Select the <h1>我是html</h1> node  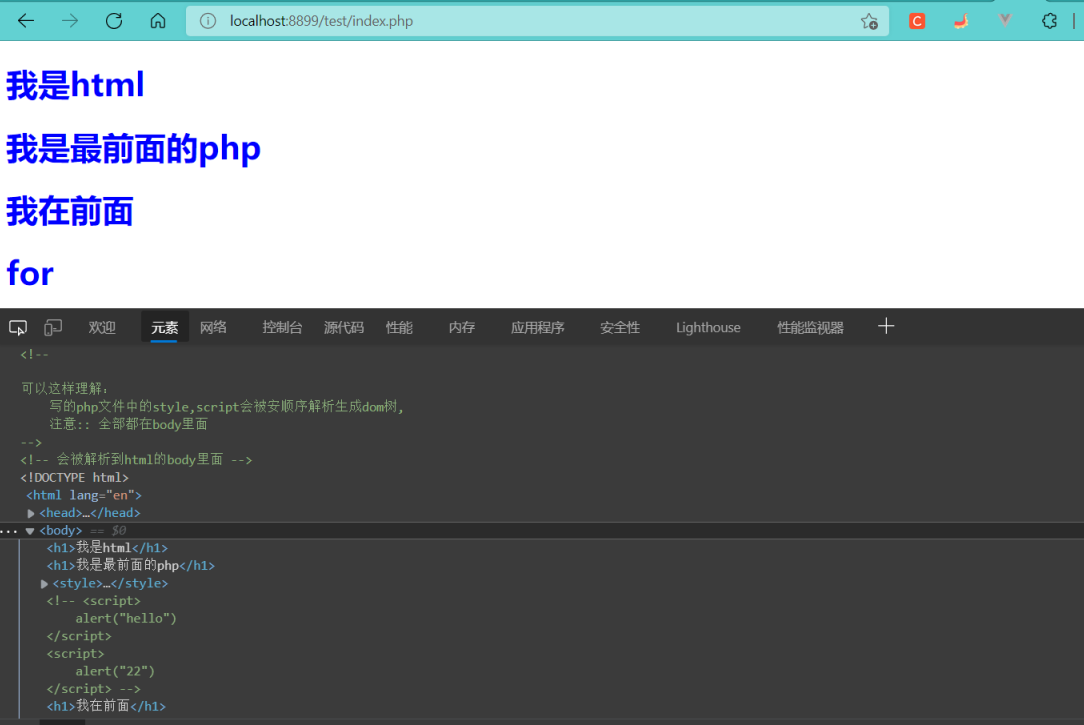coord(107,548)
